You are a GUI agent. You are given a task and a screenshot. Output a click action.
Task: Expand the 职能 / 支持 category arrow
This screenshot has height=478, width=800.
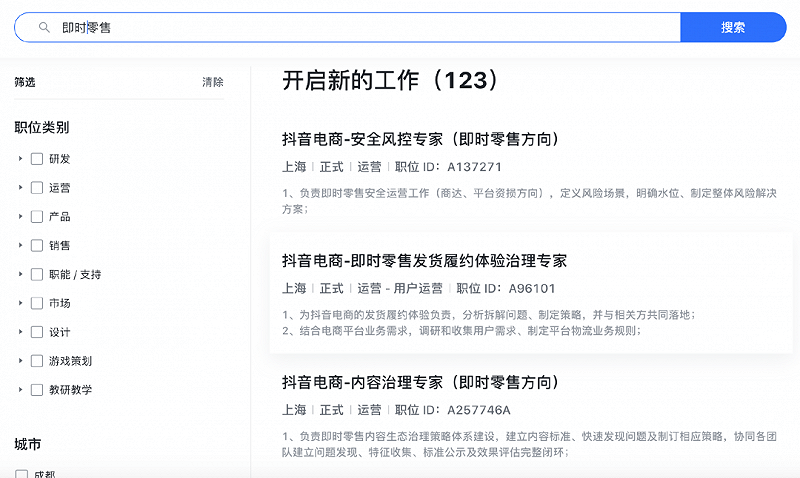(20, 275)
